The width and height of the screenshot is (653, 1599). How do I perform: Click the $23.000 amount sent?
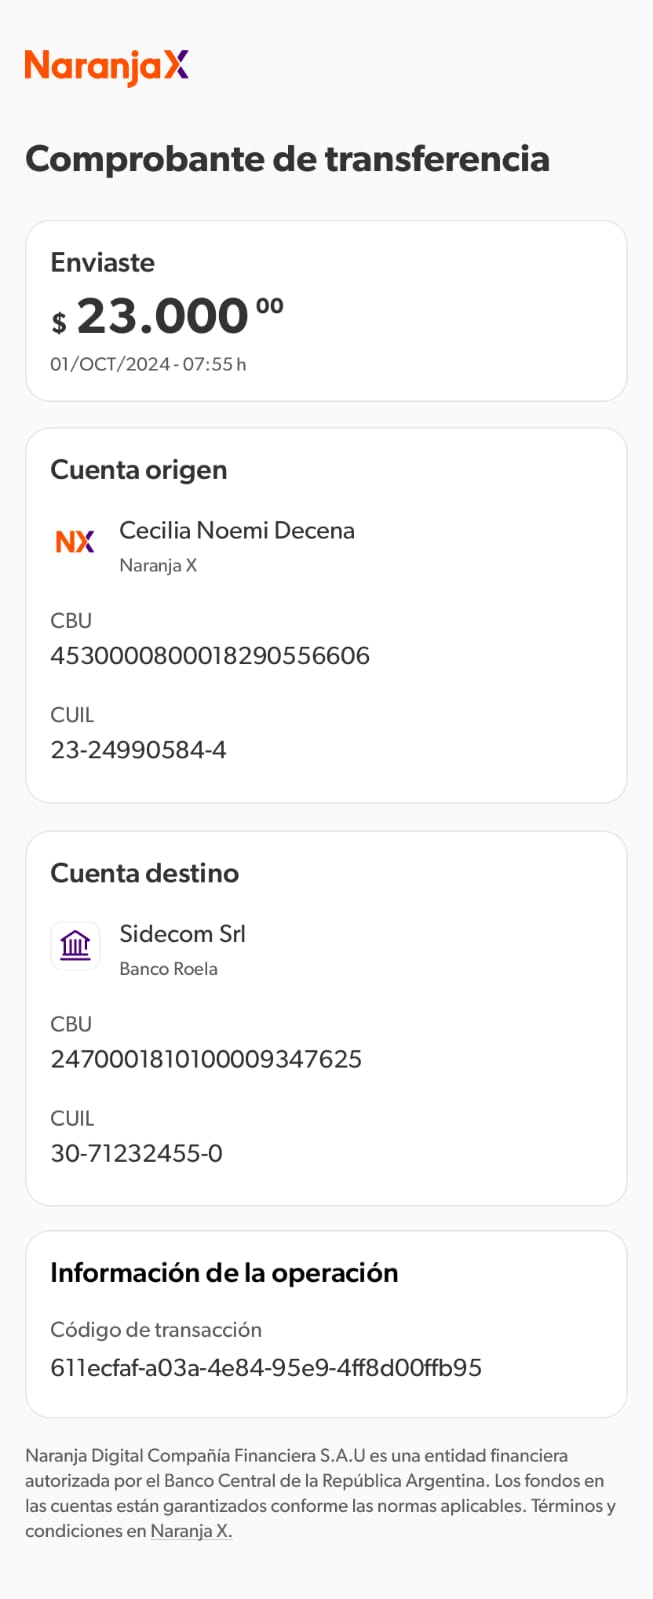[167, 317]
